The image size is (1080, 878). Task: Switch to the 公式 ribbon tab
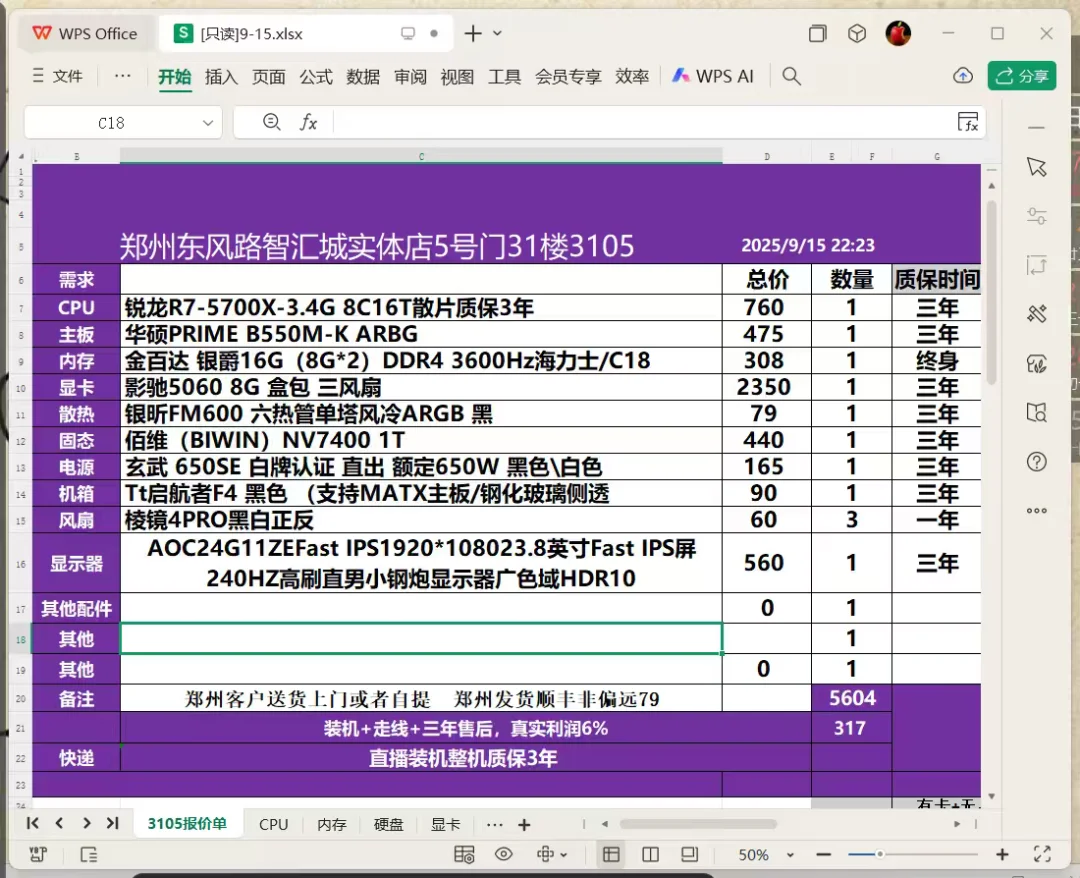(316, 76)
